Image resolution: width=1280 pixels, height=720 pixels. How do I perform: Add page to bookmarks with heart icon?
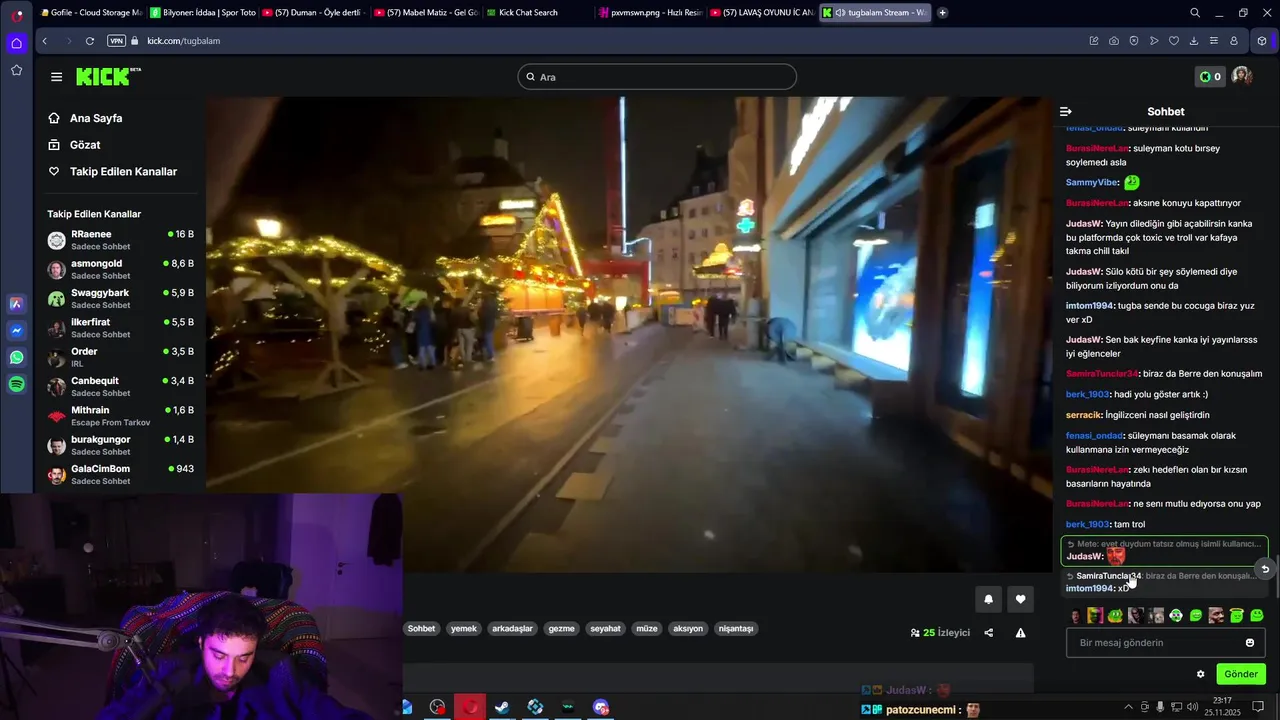1174,41
